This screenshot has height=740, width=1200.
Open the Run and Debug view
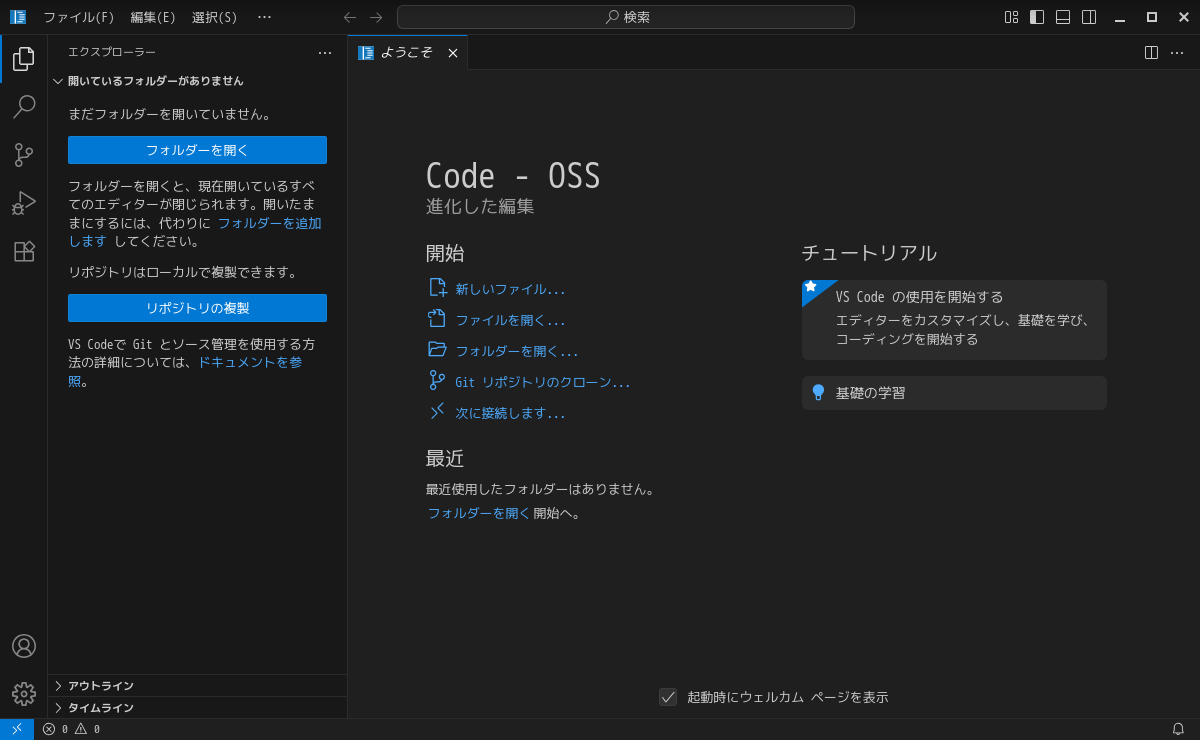[24, 203]
